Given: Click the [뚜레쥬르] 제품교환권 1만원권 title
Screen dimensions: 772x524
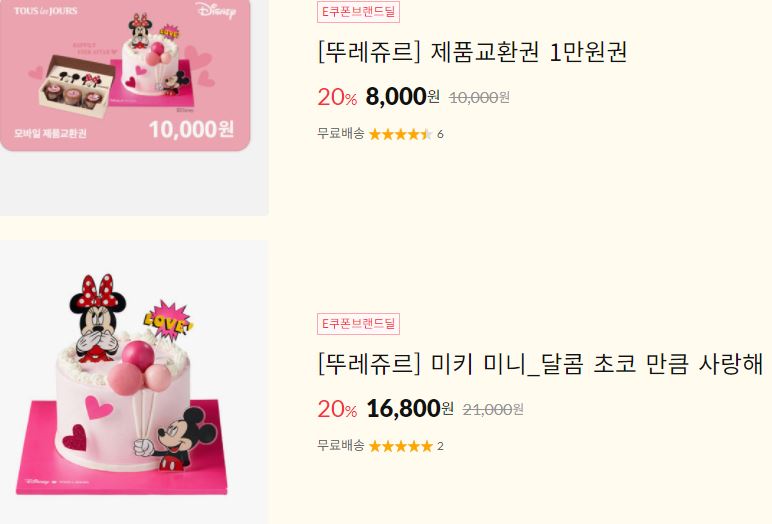Looking at the screenshot, I should [x=473, y=52].
